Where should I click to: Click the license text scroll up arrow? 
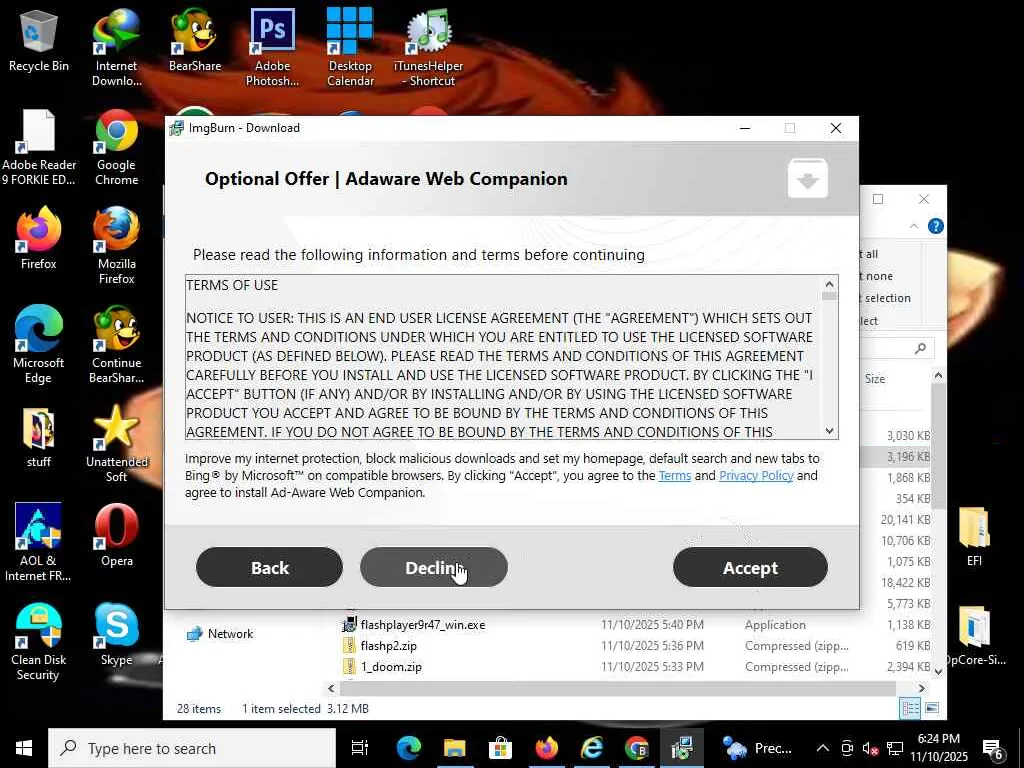829,284
